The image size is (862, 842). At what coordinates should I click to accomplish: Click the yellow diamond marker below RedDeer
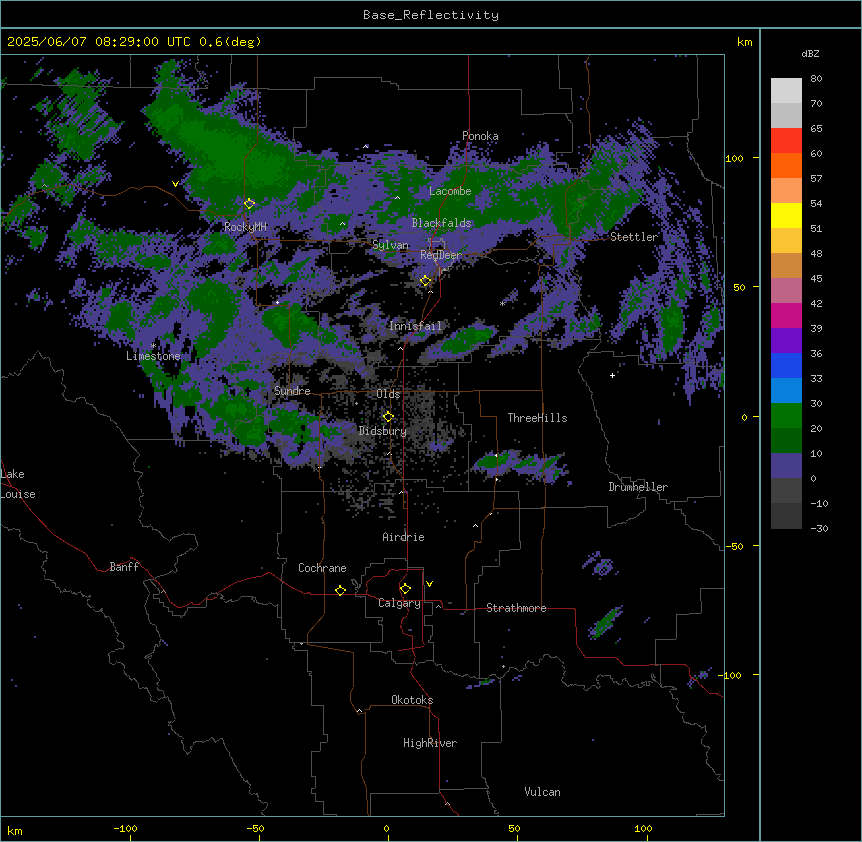point(425,281)
